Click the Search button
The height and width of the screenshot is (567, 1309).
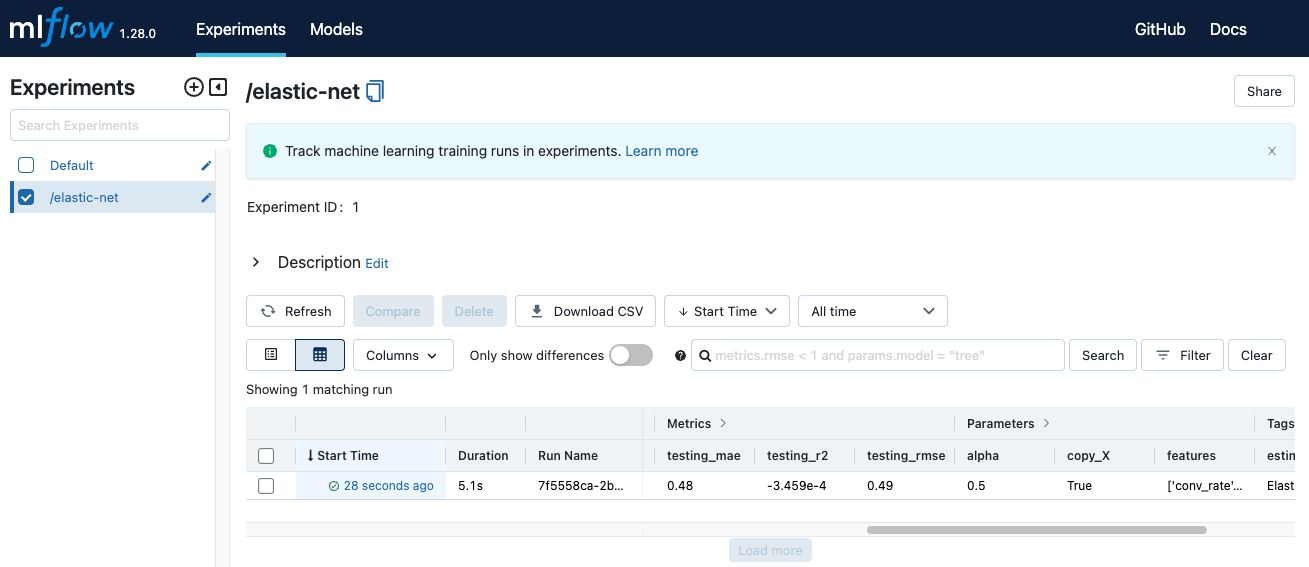[1103, 355]
